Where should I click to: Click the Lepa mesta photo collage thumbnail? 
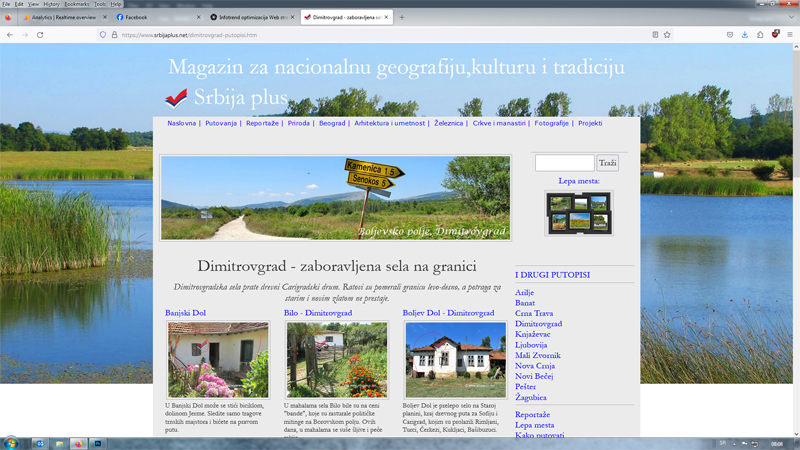pyautogui.click(x=579, y=213)
